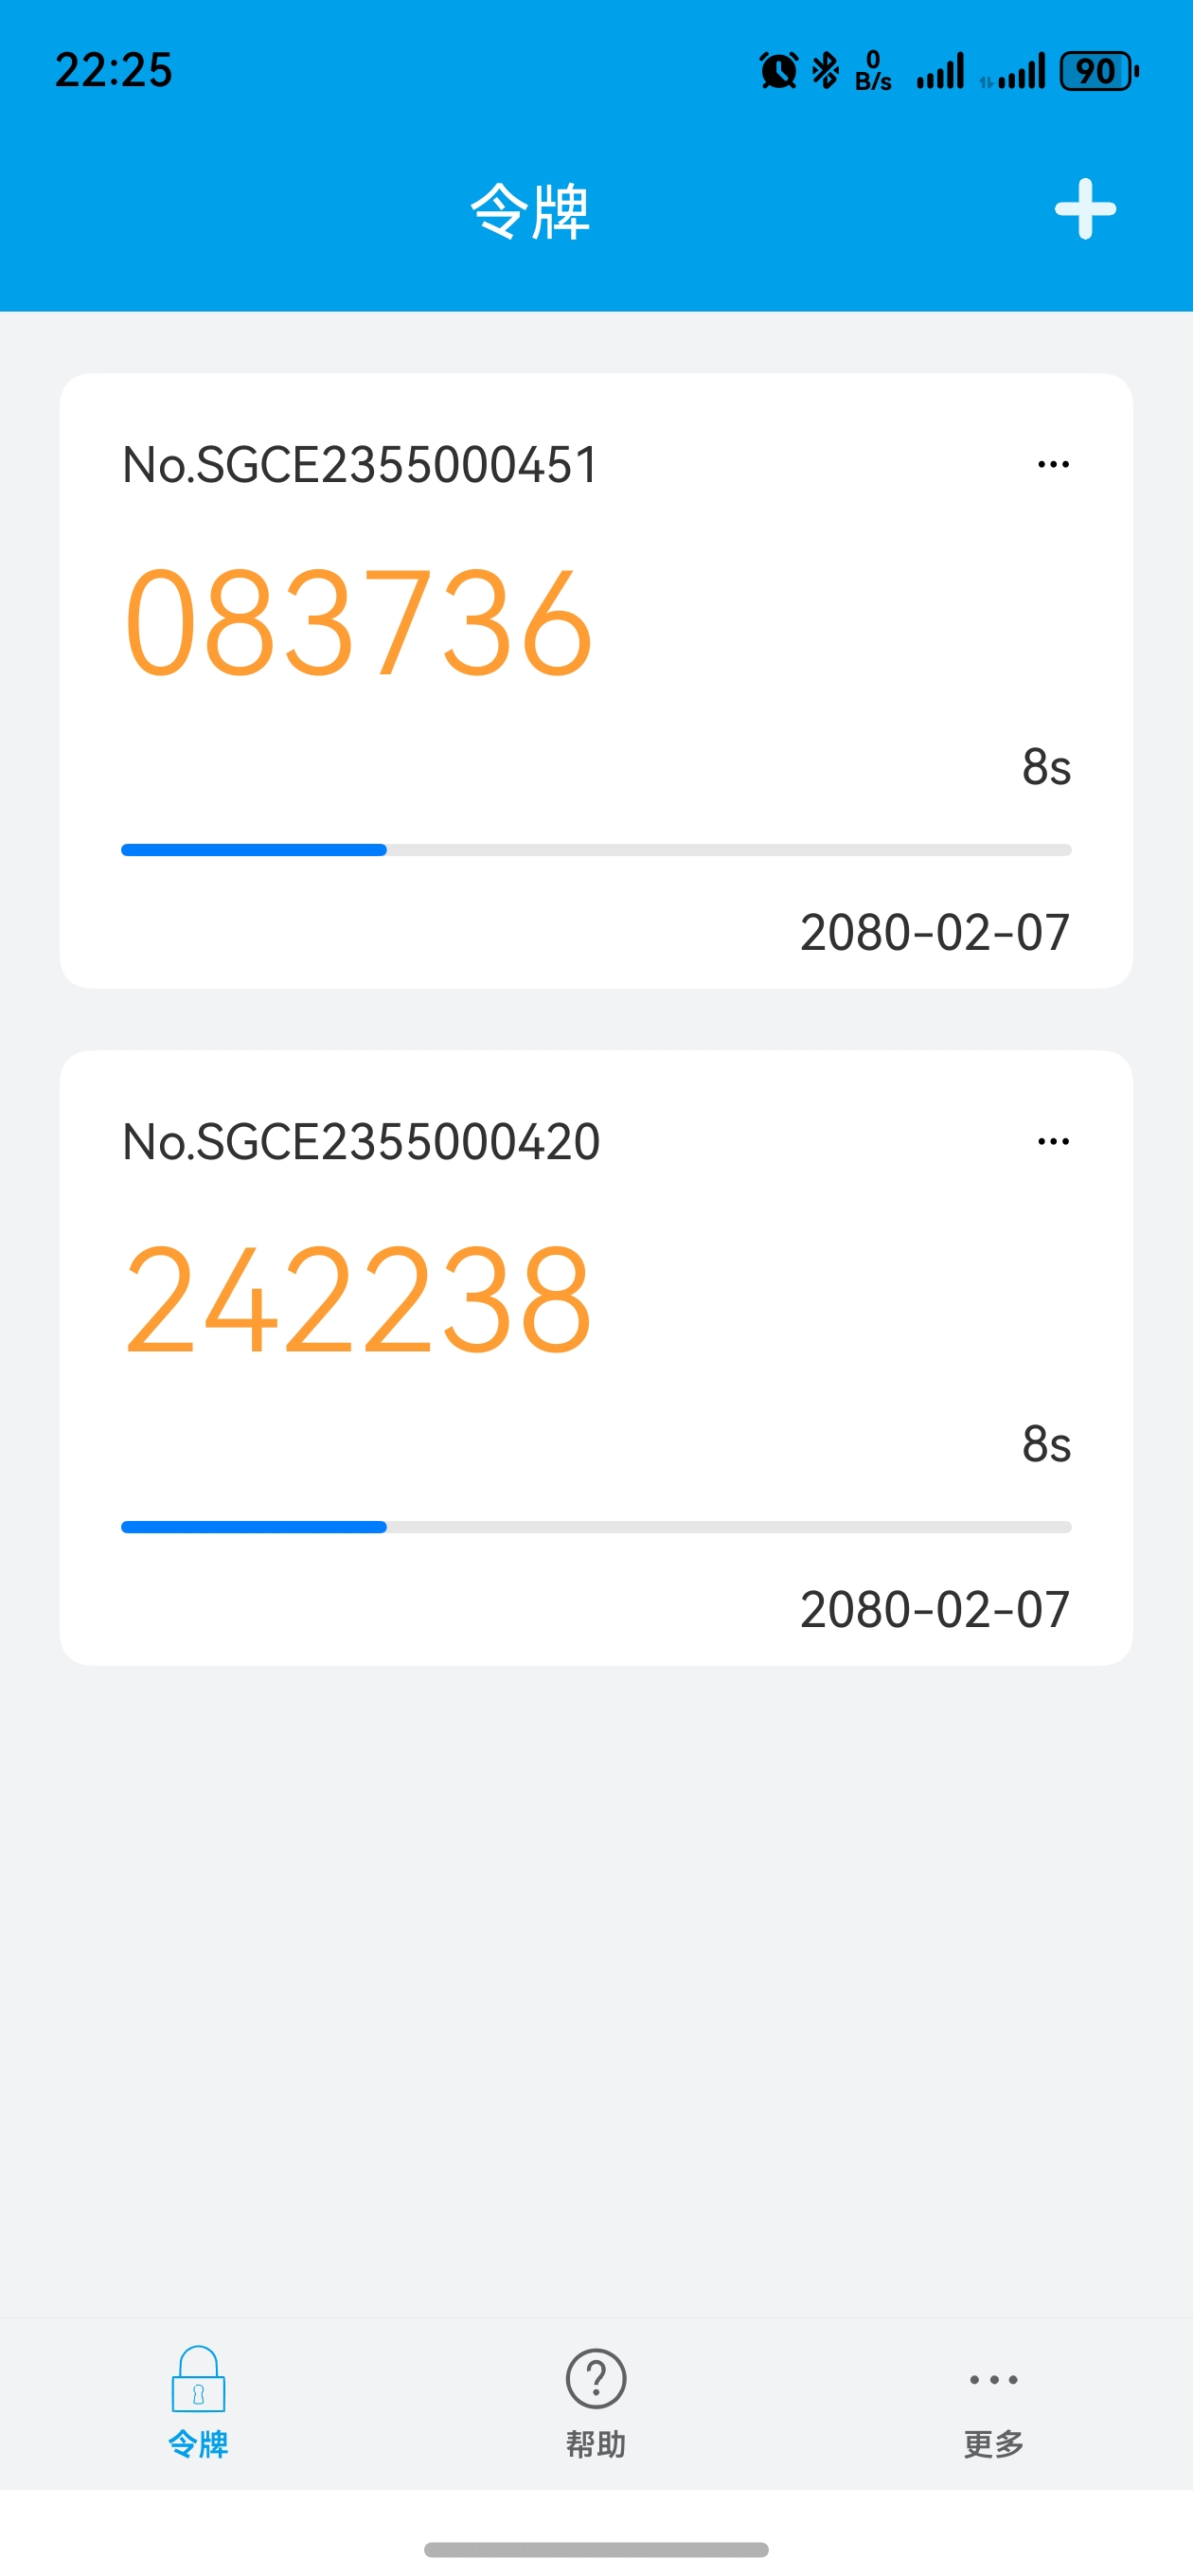Tap the one-time code 083736
Viewport: 1193px width, 2576px height.
coord(358,622)
